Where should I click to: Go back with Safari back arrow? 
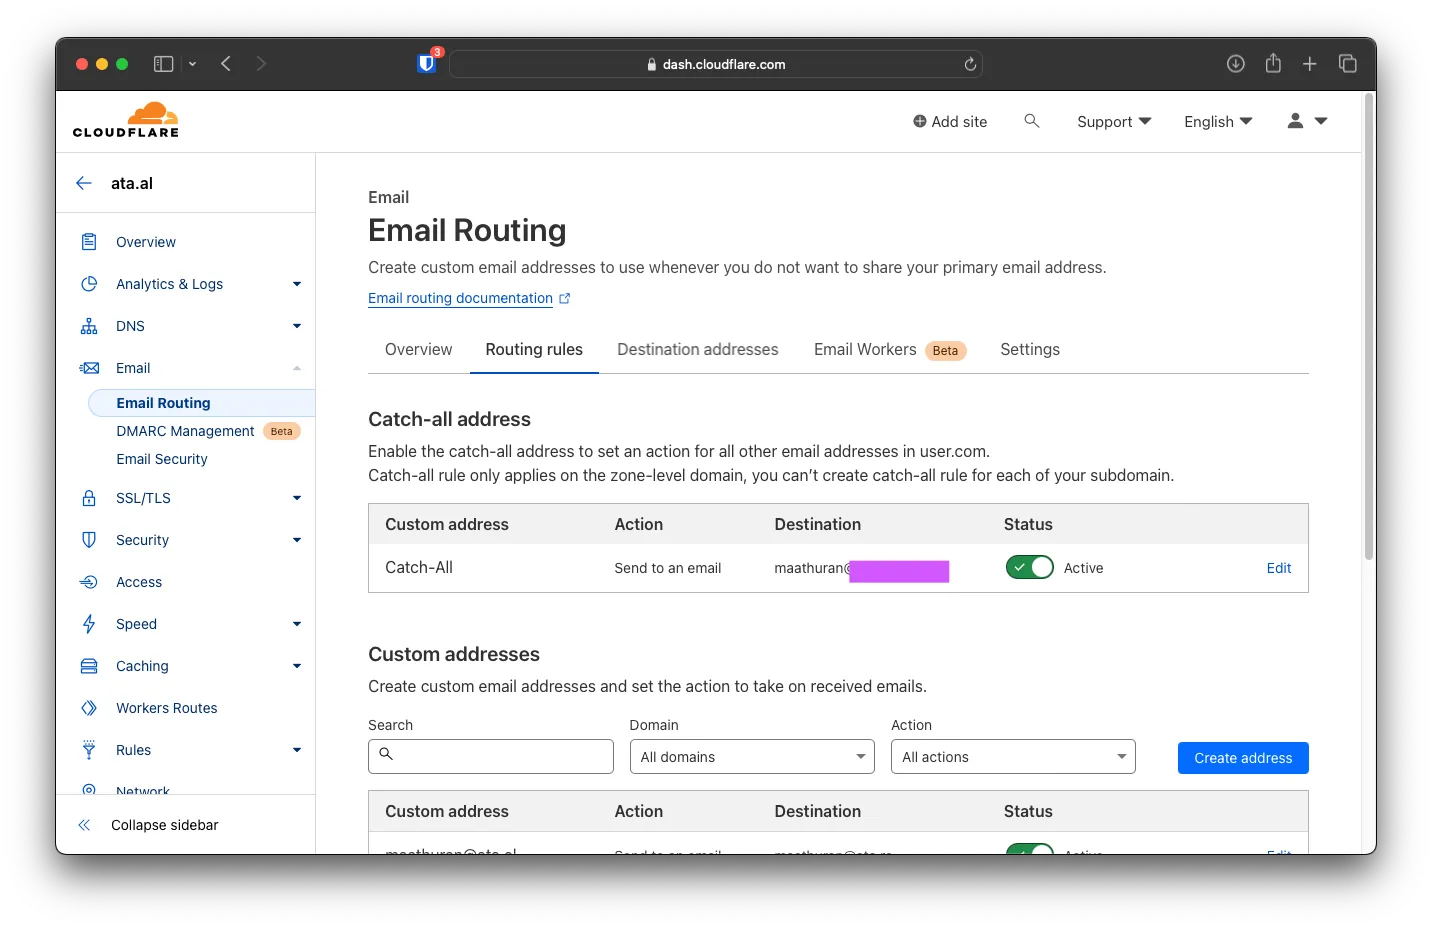coord(226,64)
